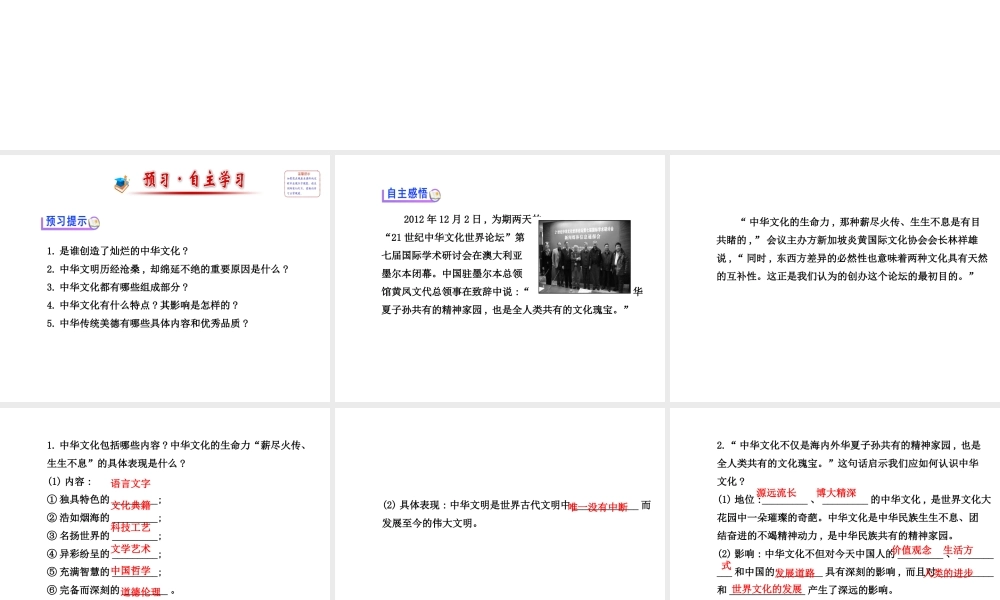
Task: Click the red answer 文化典籍
Action: (131, 505)
